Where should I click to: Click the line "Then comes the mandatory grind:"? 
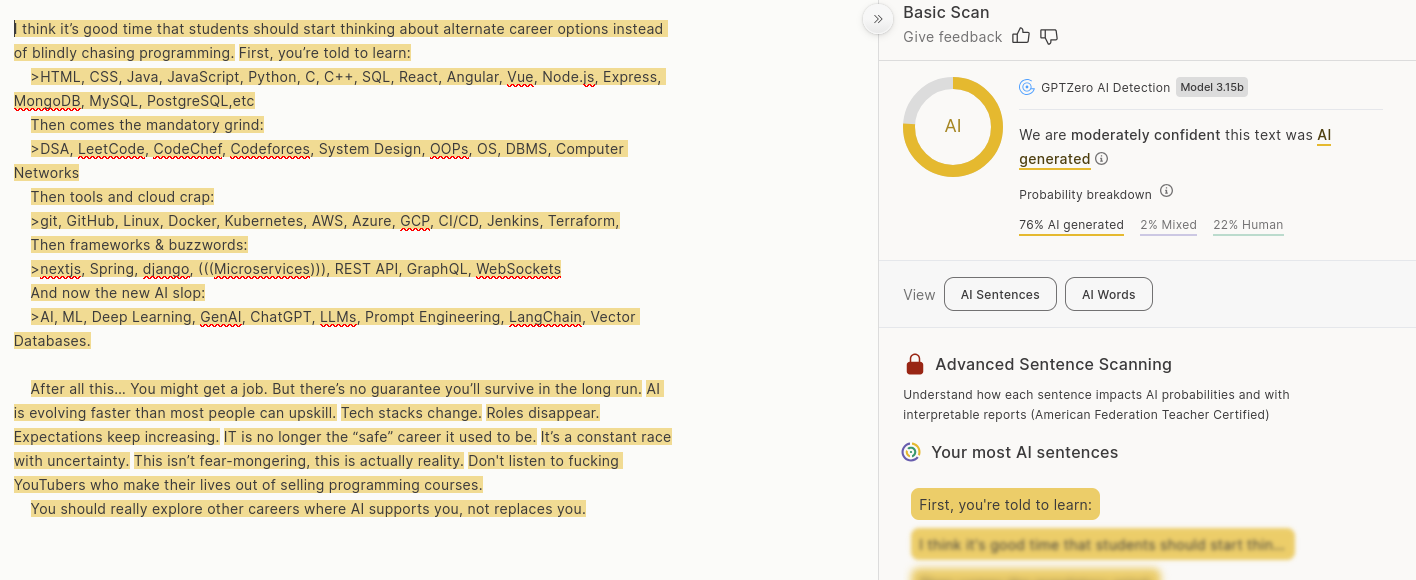click(x=147, y=125)
